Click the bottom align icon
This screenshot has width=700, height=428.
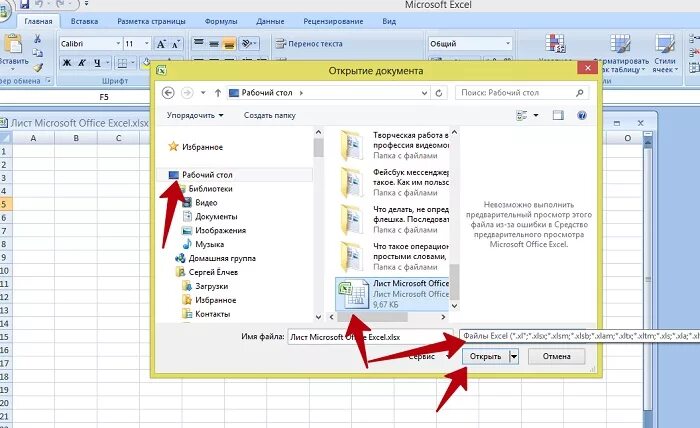[229, 43]
